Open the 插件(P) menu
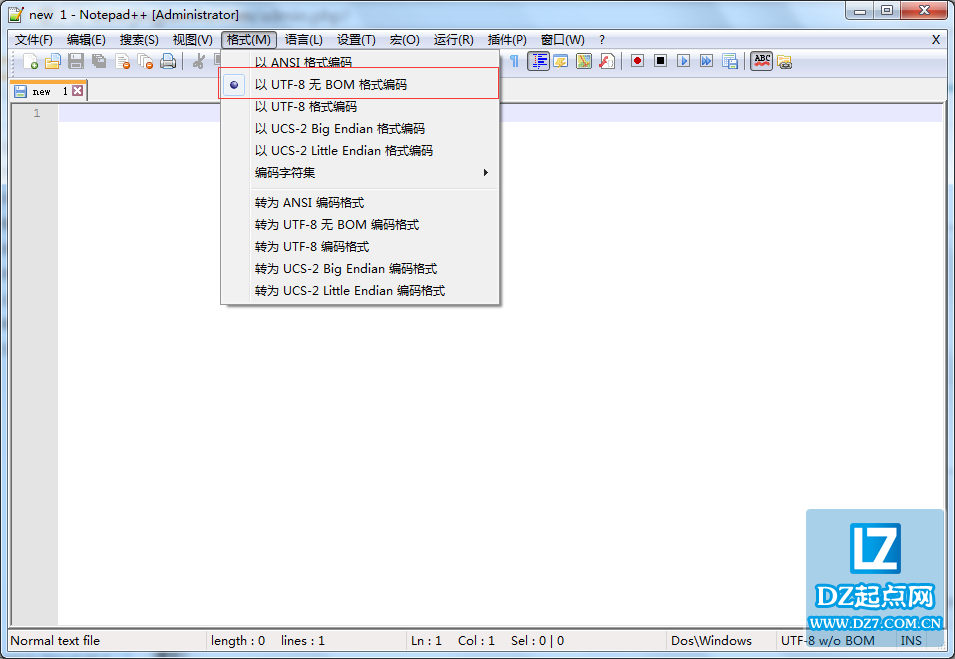This screenshot has width=955, height=659. tap(507, 40)
